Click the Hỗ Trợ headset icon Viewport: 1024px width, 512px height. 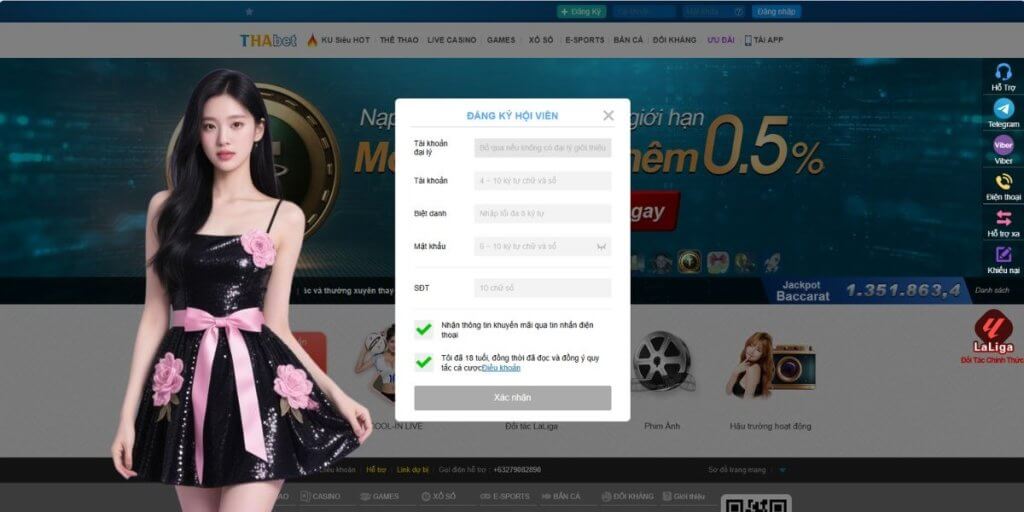click(1003, 73)
